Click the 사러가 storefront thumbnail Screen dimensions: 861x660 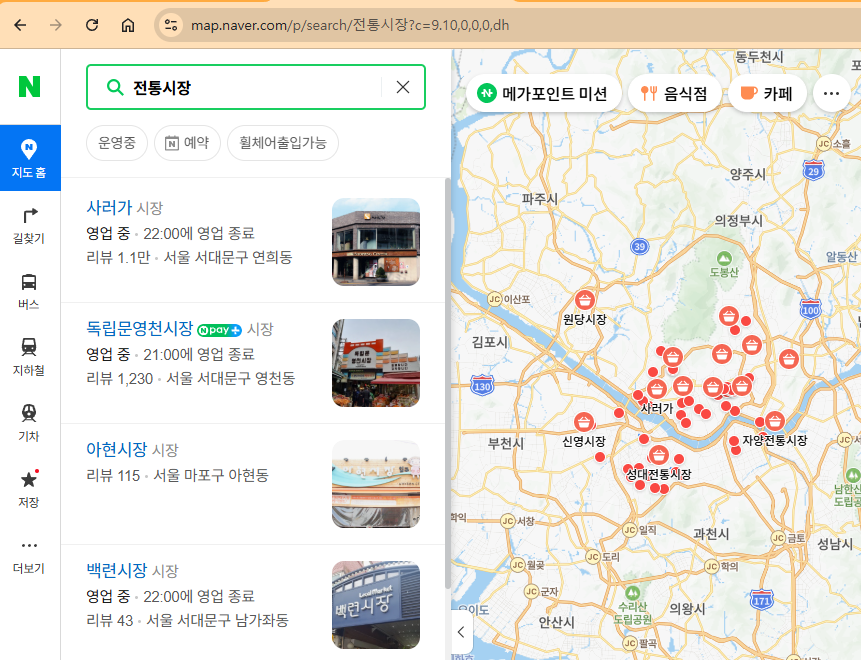click(376, 242)
